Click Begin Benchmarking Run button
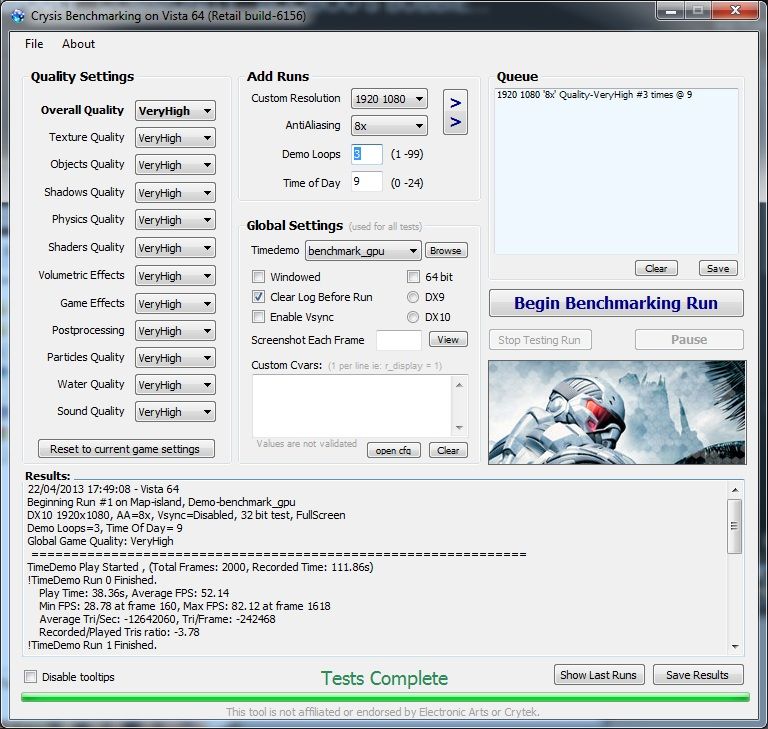 [616, 303]
